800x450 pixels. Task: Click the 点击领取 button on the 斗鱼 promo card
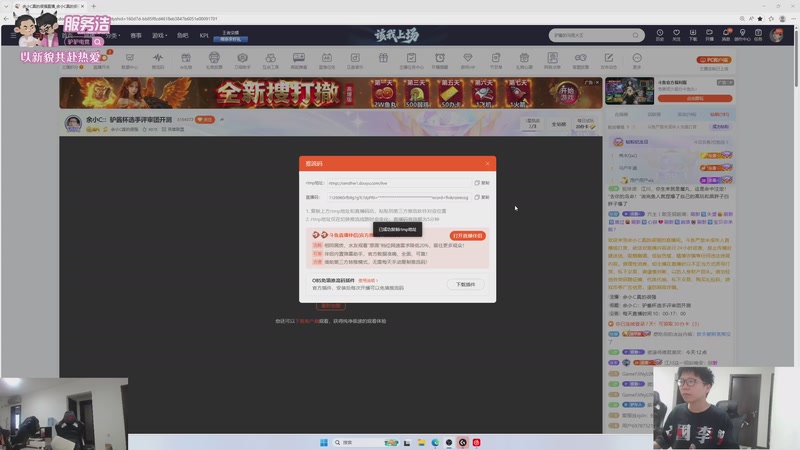(695, 98)
